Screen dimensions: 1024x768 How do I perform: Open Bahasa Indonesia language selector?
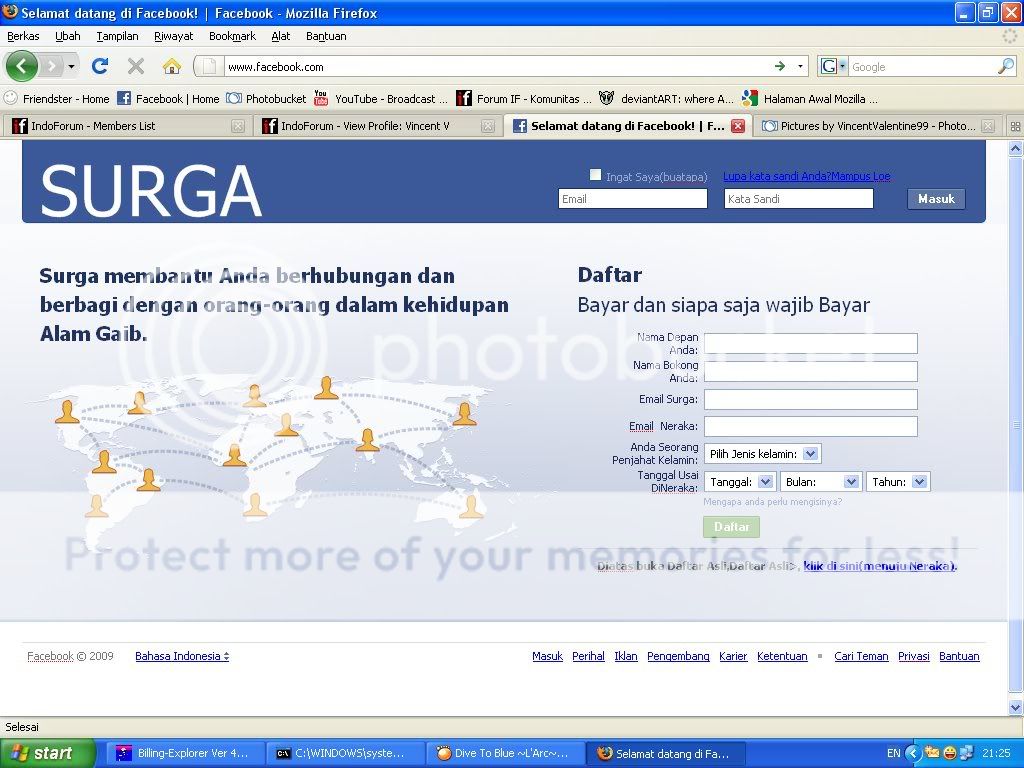(x=182, y=656)
